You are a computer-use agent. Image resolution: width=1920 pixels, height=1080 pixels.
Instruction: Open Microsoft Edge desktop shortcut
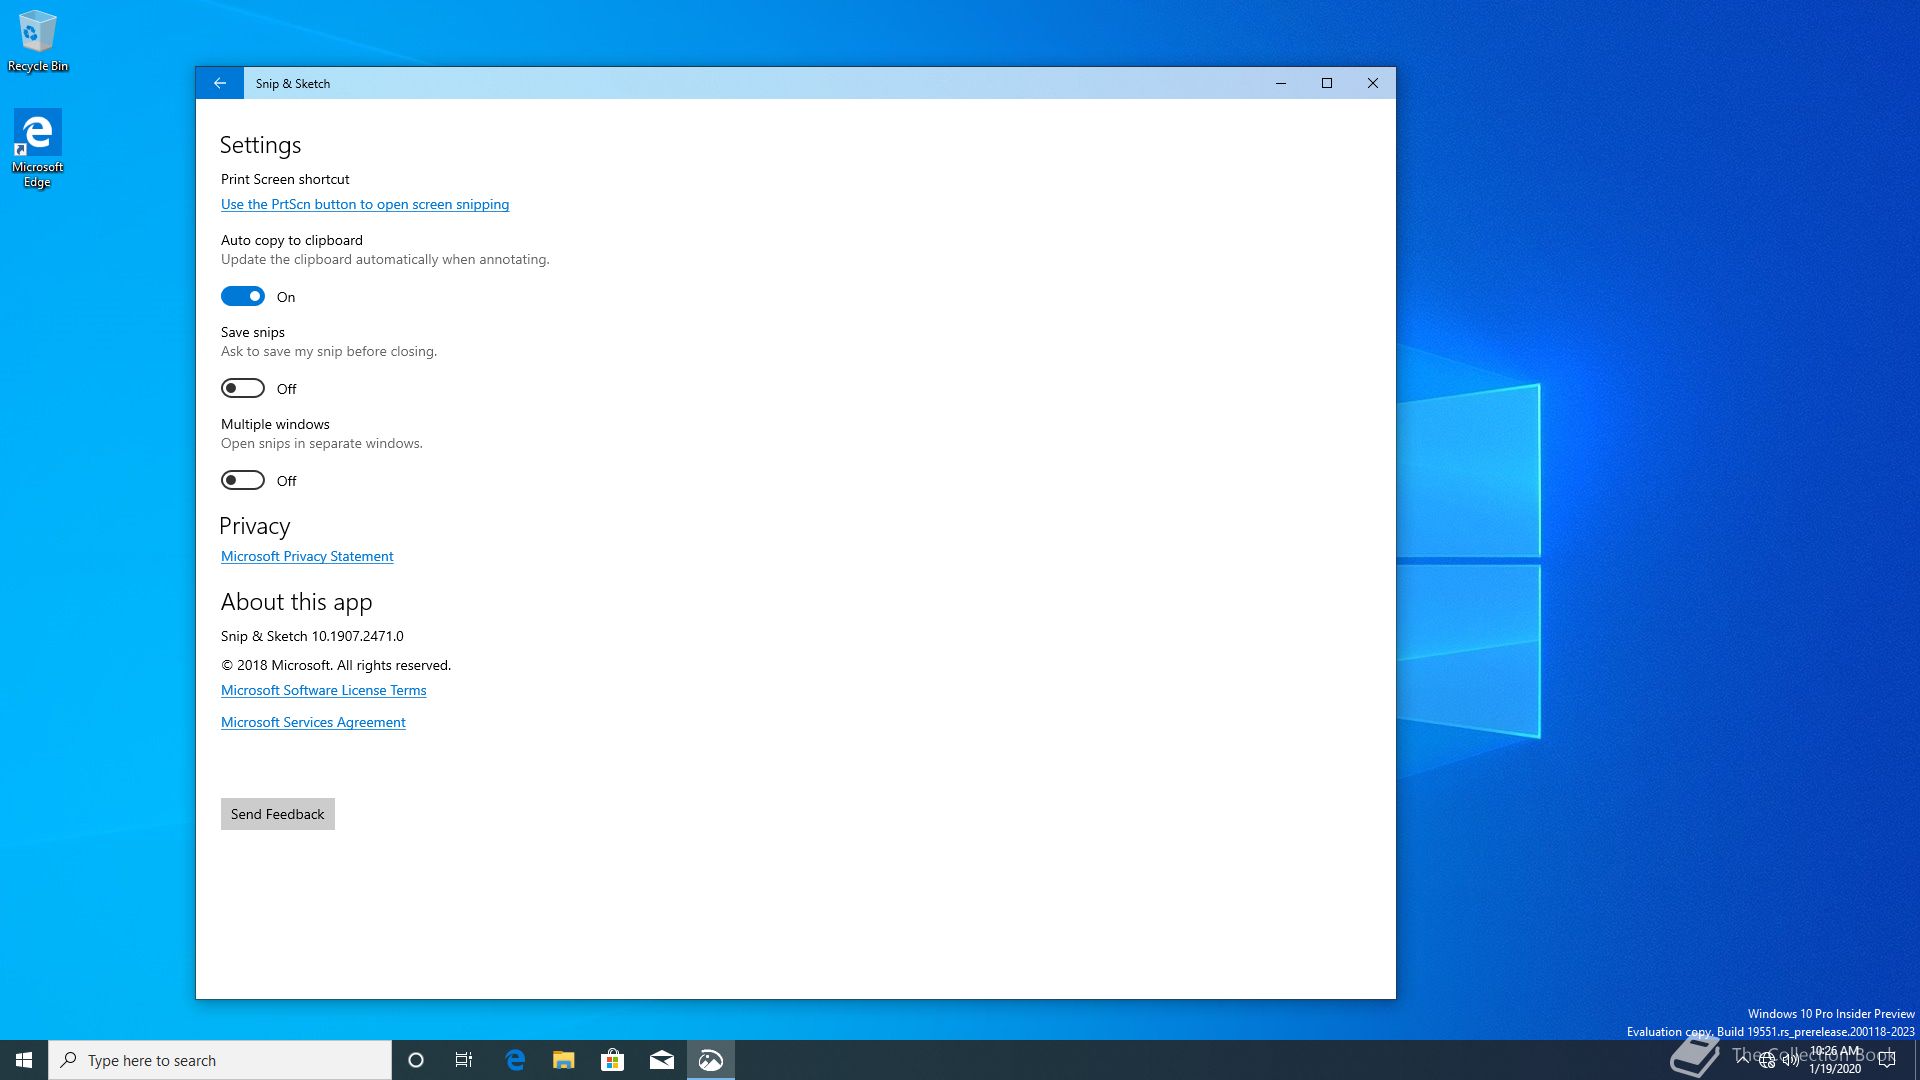pyautogui.click(x=38, y=148)
